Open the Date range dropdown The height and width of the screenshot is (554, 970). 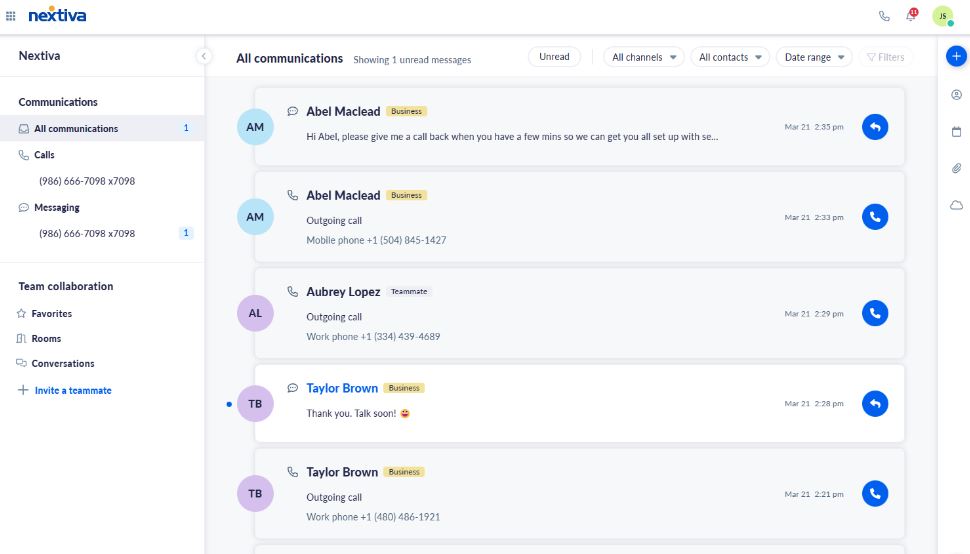pos(814,57)
